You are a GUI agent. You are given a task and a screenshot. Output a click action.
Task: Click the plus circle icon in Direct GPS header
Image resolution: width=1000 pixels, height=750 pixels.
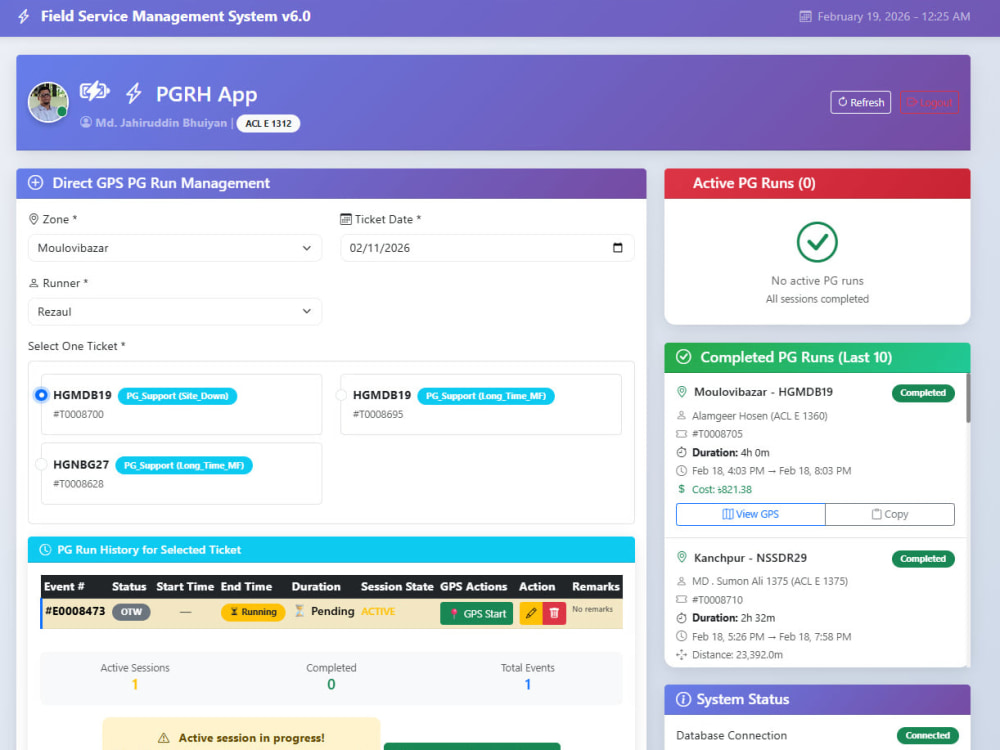click(36, 183)
